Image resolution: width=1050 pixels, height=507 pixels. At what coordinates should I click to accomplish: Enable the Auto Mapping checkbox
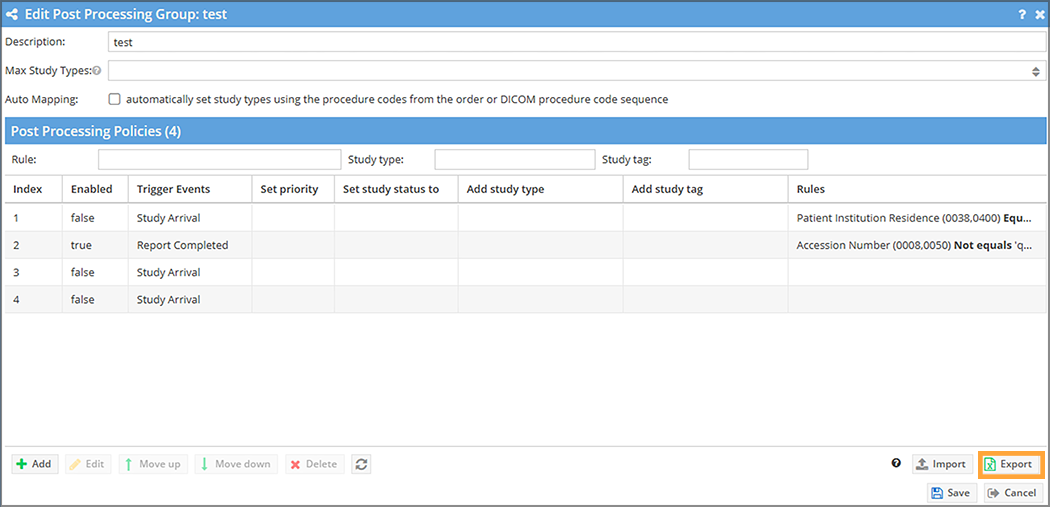(115, 99)
